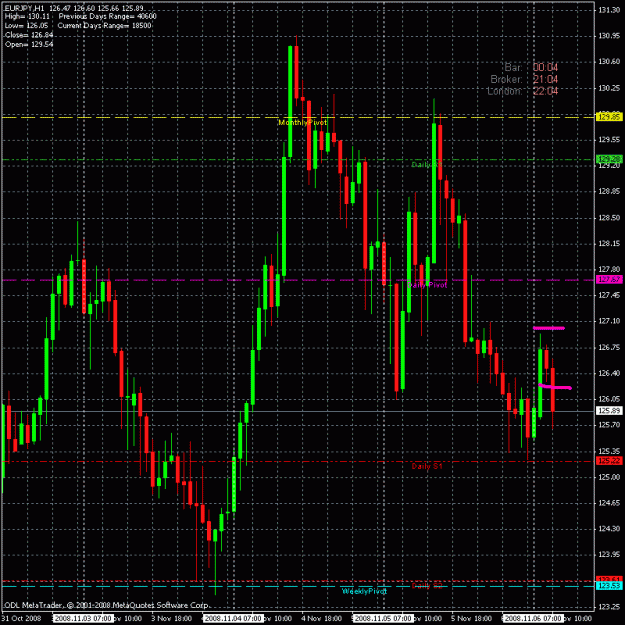Click the 2008.11.04 07:00 date marker
625x625 pixels.
[233, 619]
